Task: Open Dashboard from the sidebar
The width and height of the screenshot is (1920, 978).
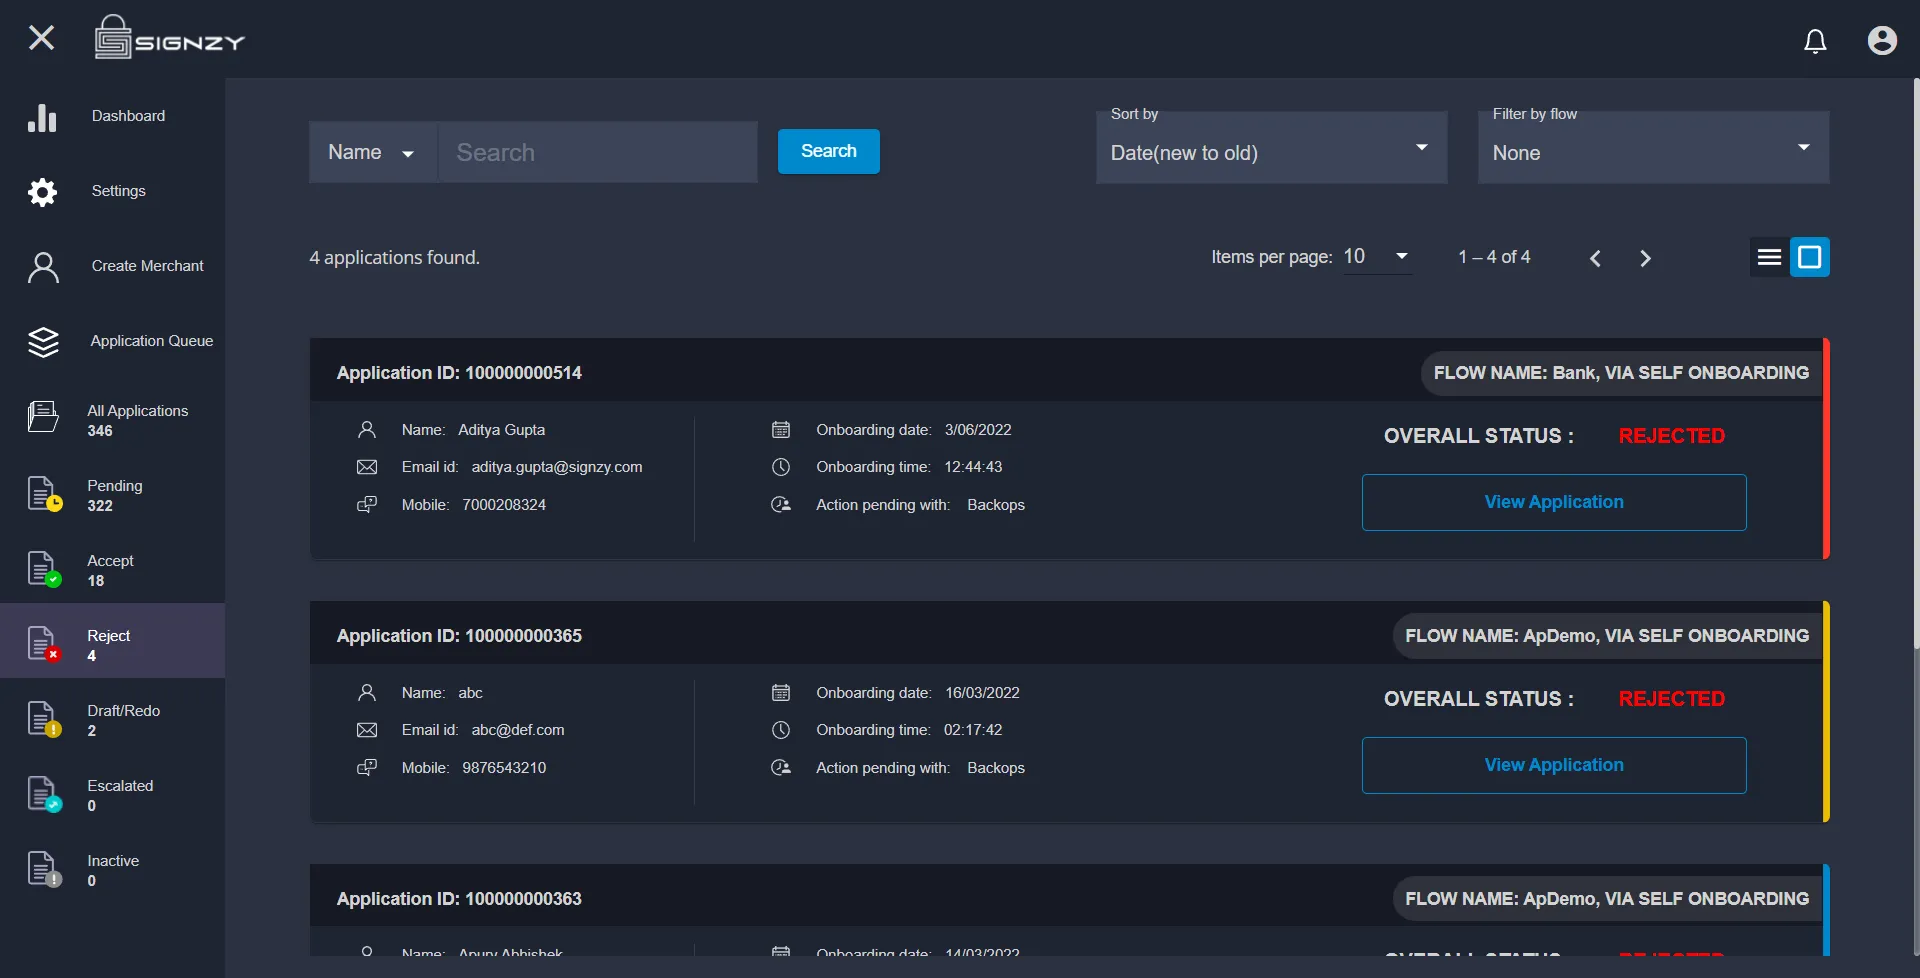Action: click(112, 116)
